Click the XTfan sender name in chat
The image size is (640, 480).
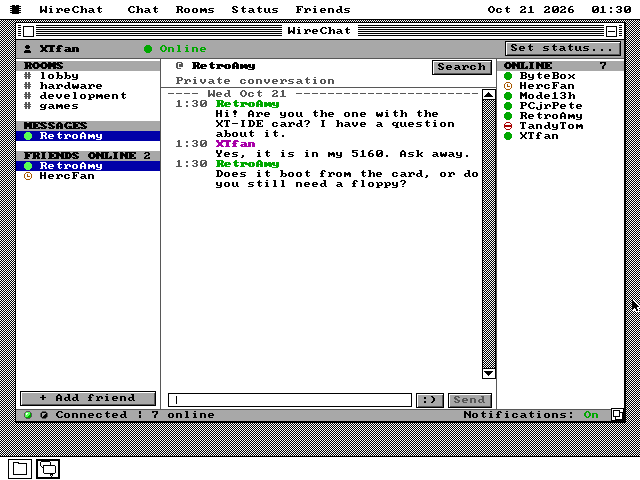pyautogui.click(x=236, y=144)
